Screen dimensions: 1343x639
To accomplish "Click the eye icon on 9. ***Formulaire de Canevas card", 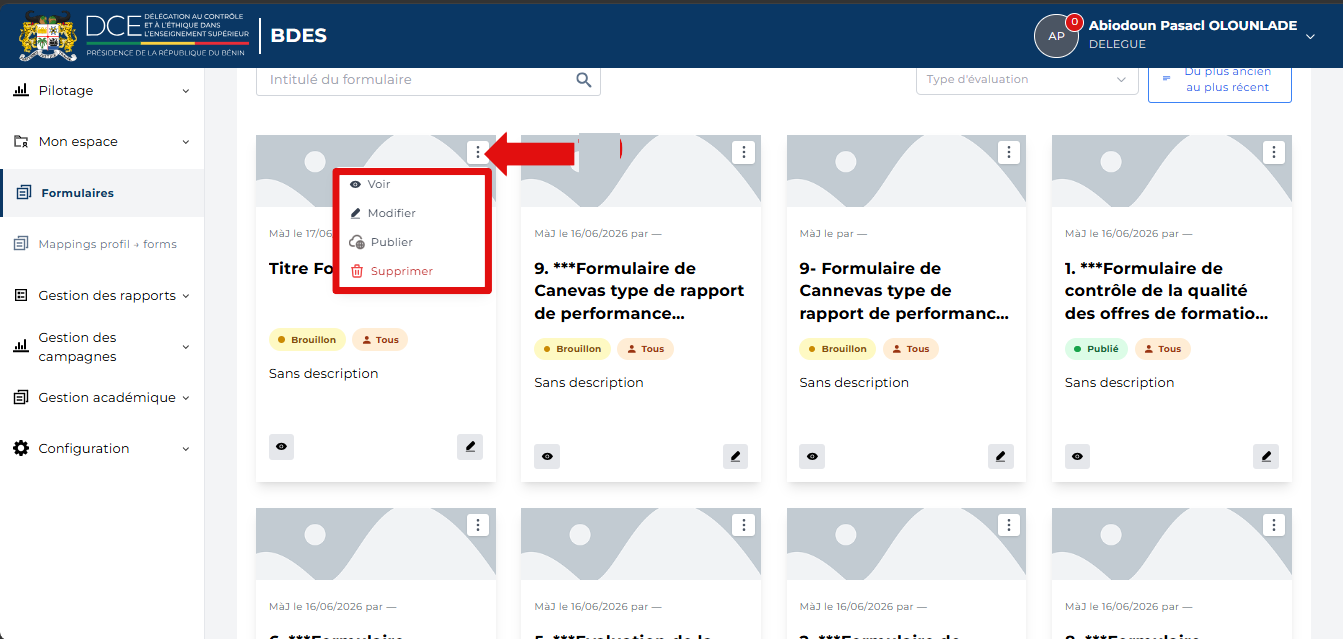I will [547, 456].
